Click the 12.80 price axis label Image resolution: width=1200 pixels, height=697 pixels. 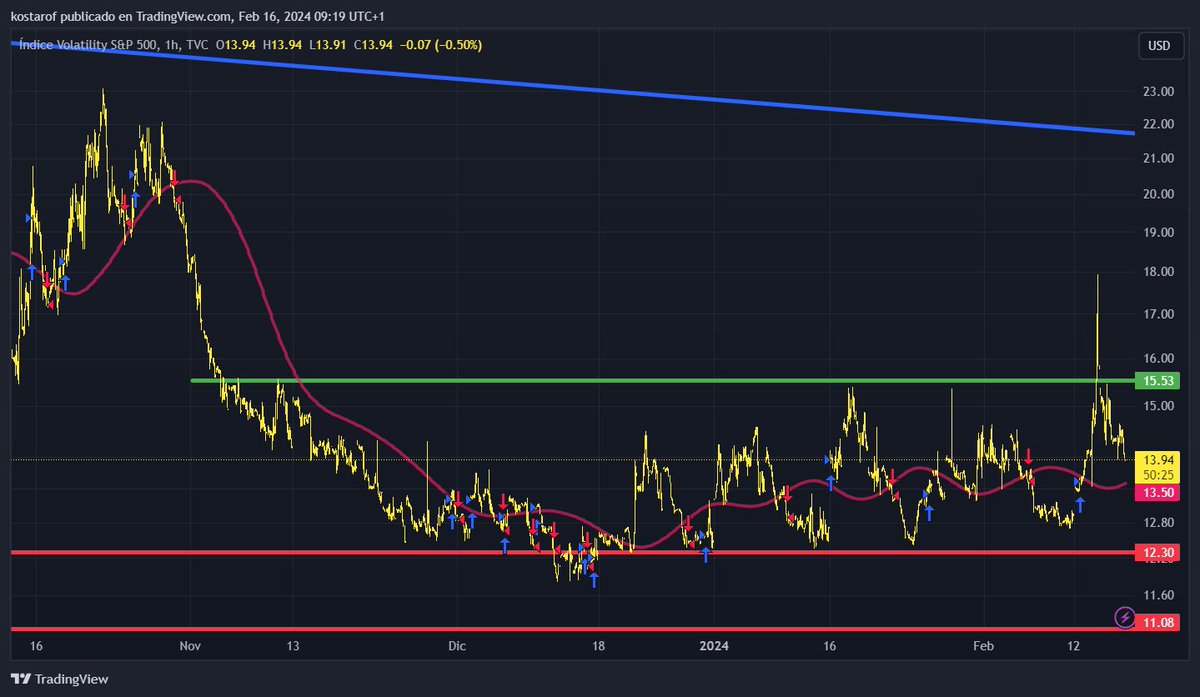pos(1159,522)
